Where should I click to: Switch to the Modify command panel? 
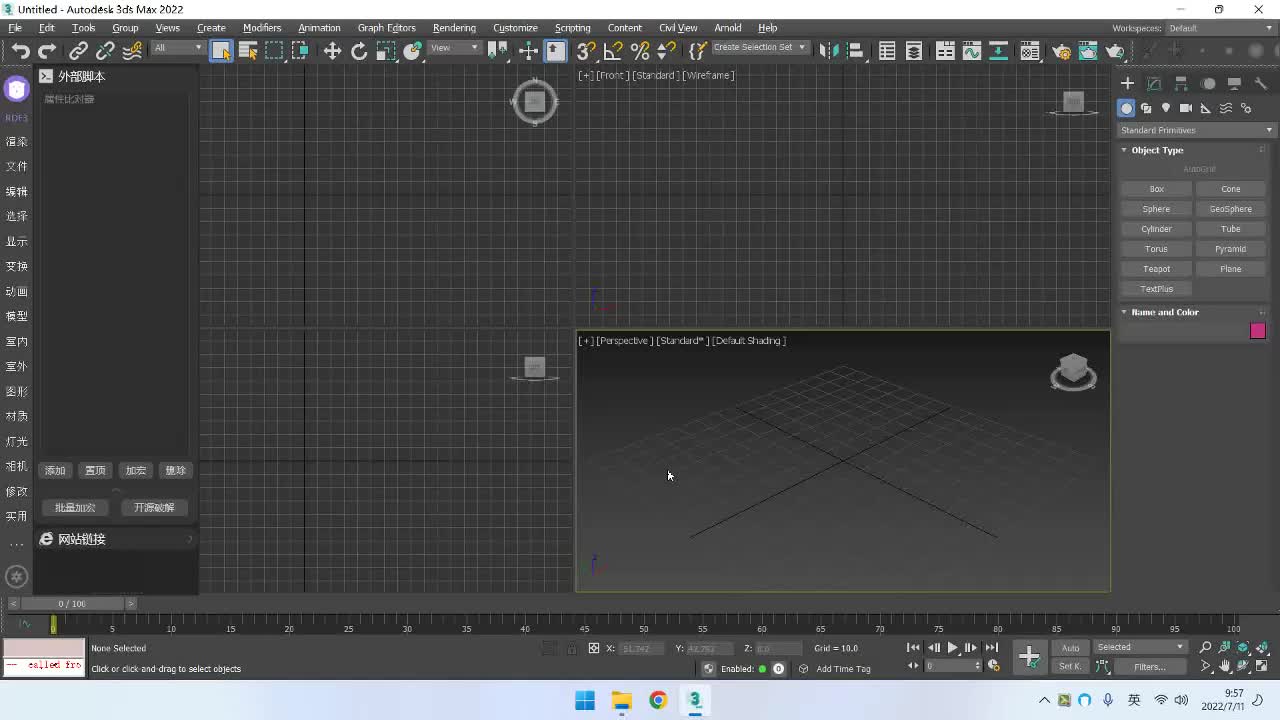point(1154,84)
